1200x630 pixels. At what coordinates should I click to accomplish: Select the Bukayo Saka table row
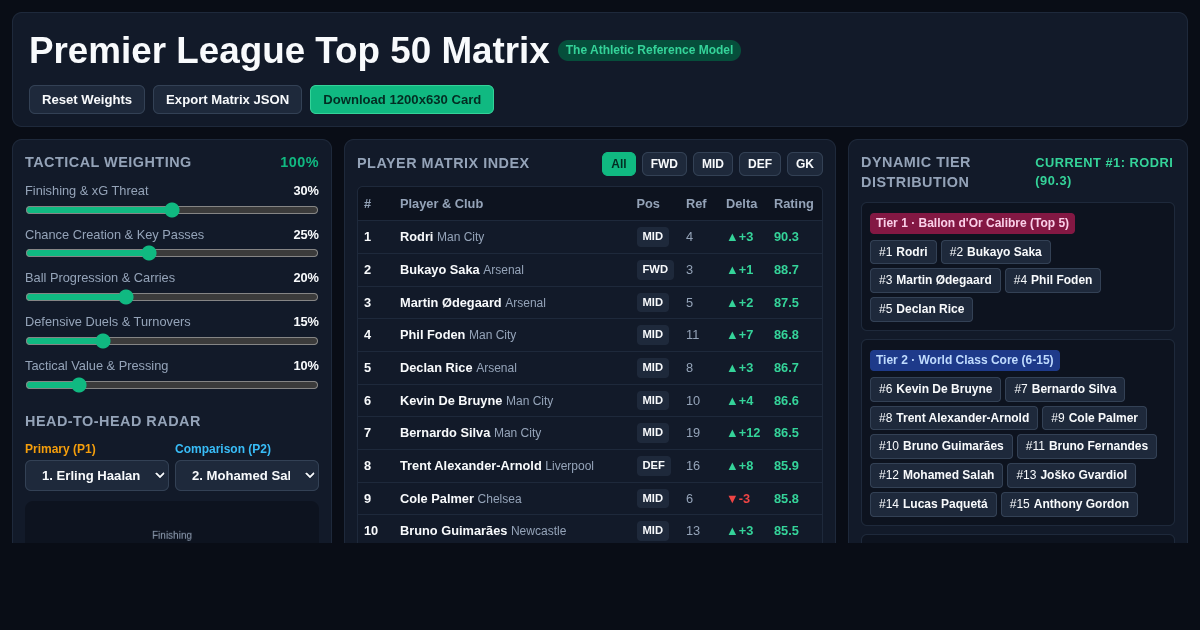590,270
